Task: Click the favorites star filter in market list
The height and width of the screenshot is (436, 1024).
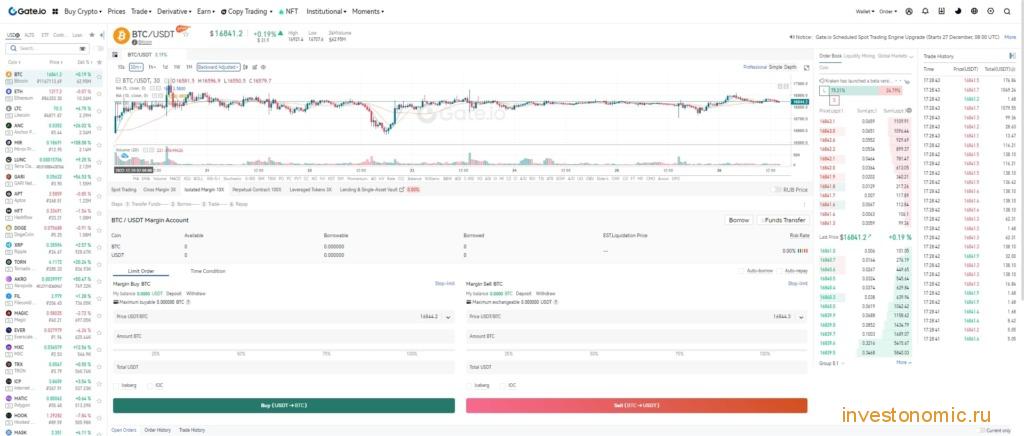Action: [91, 35]
